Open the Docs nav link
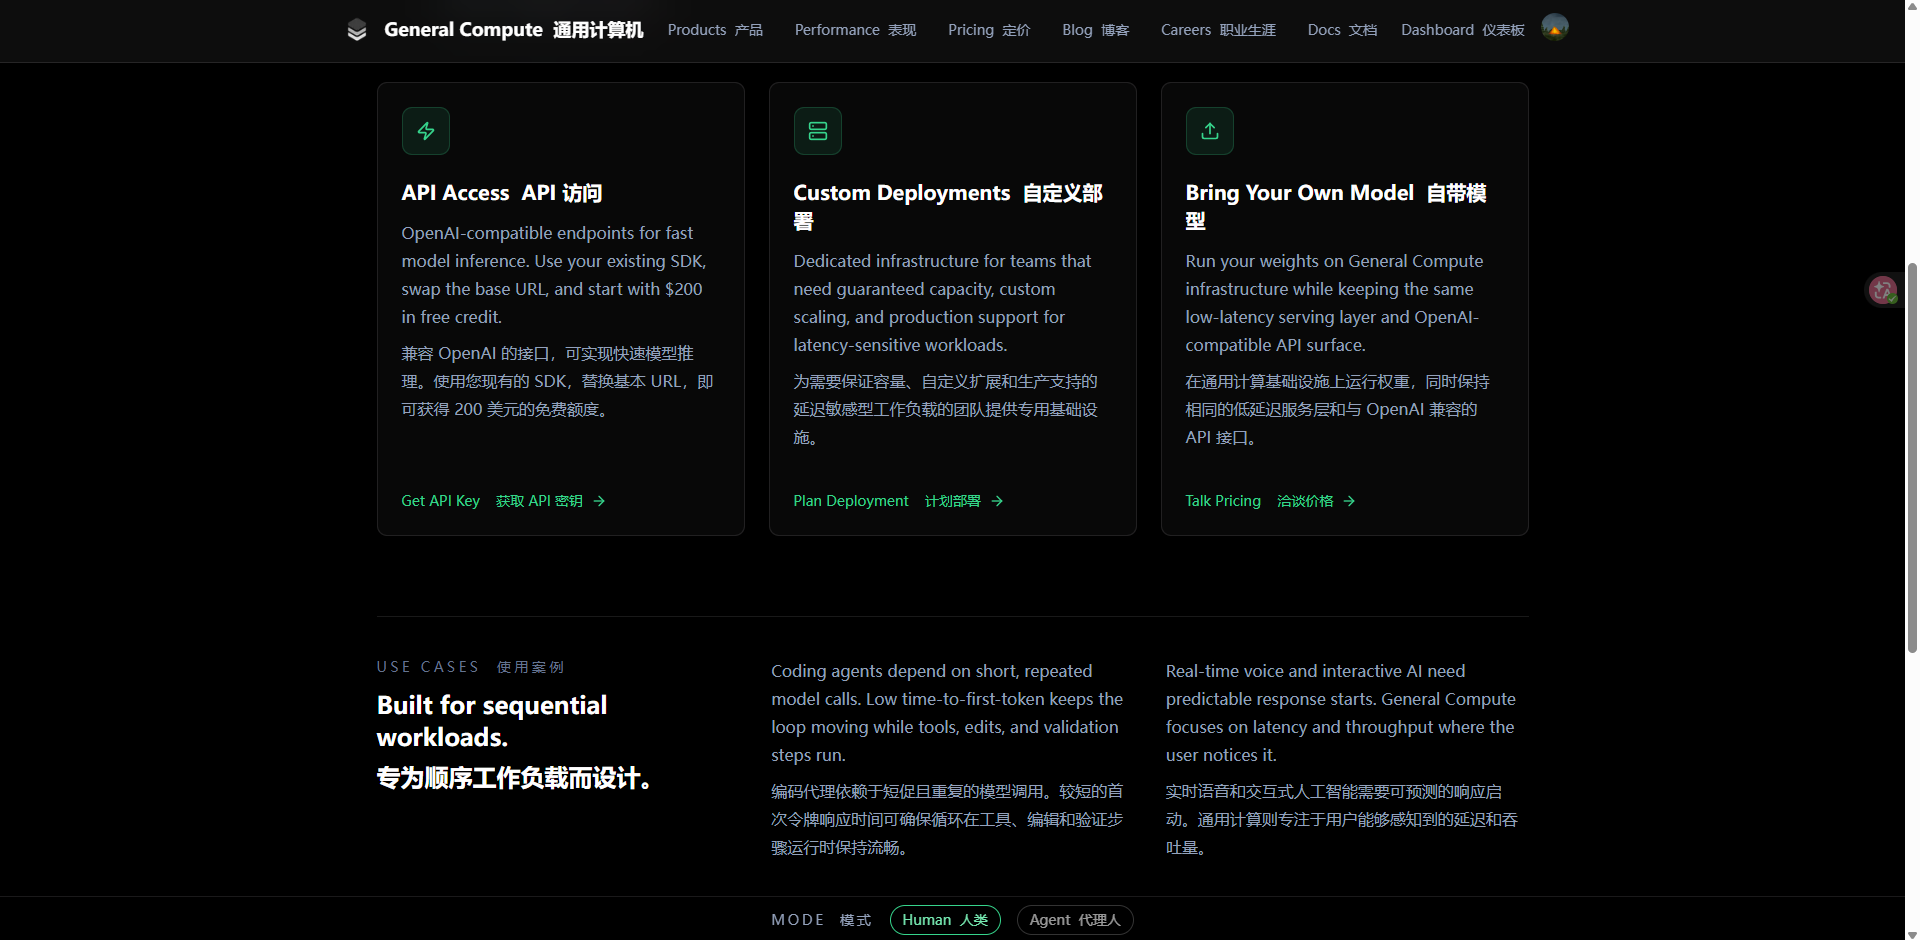Viewport: 1920px width, 940px height. 1342,30
